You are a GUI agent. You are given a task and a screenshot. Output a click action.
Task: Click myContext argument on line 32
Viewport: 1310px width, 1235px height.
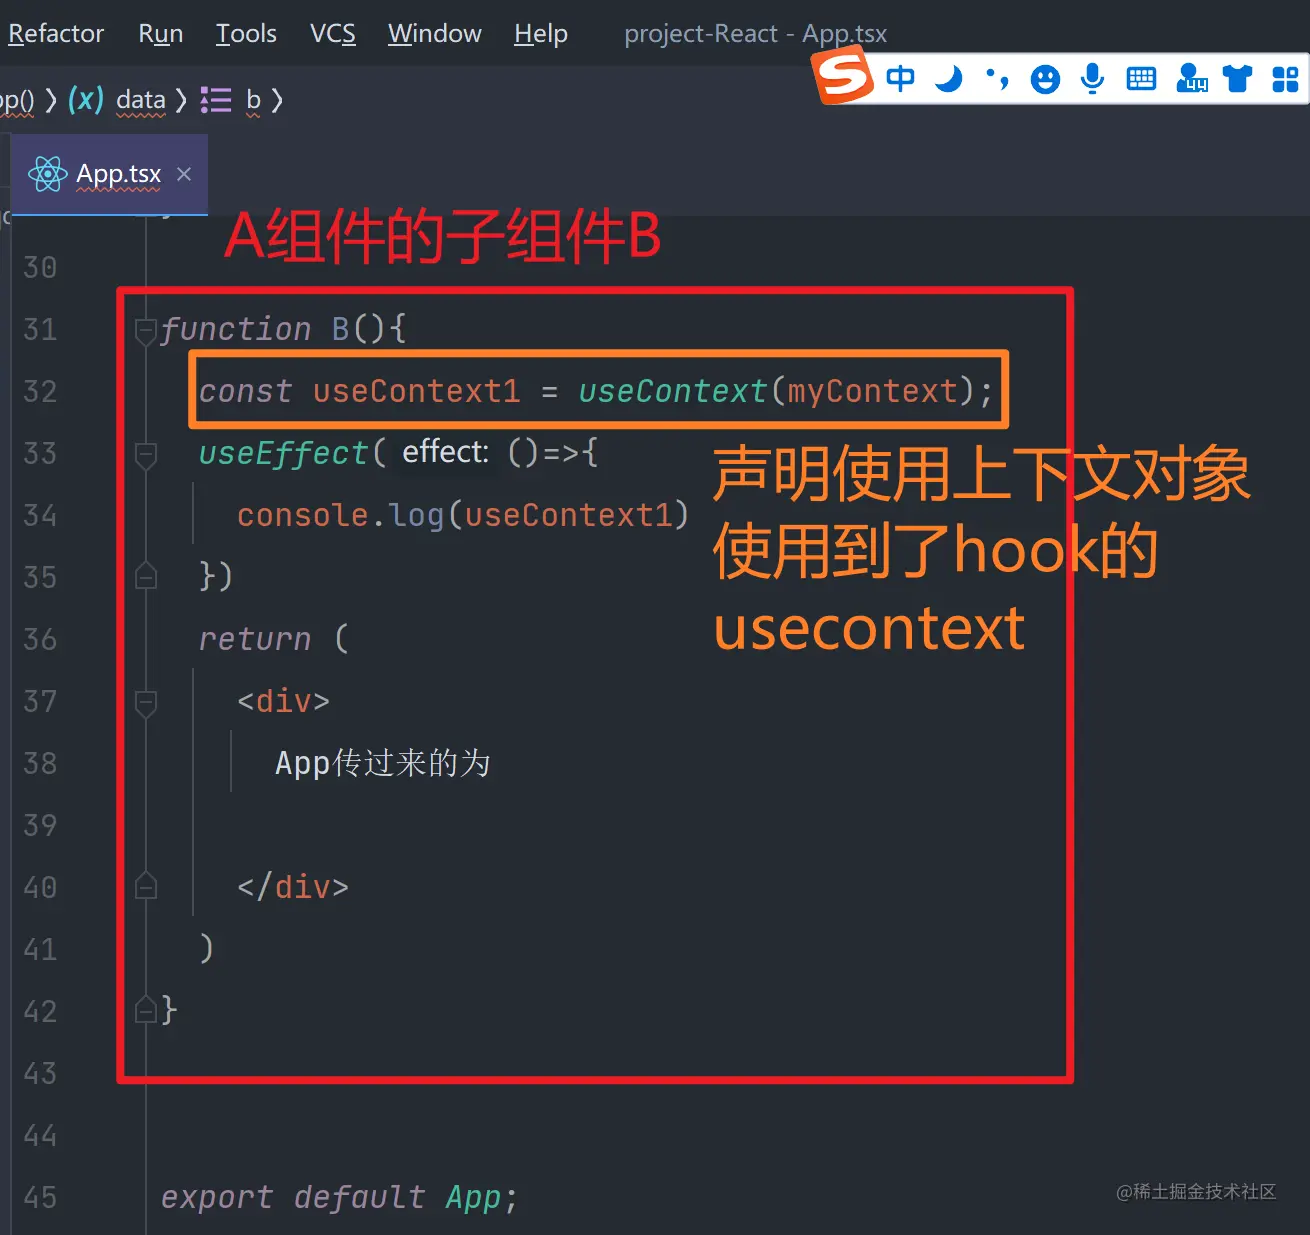point(872,391)
